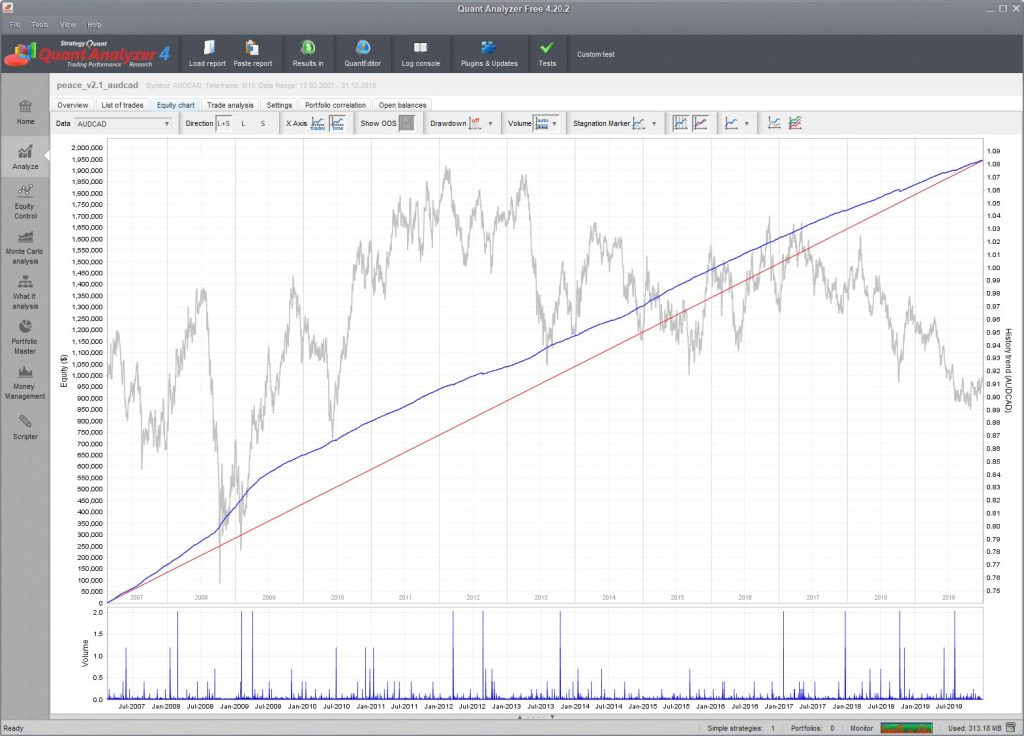Image resolution: width=1024 pixels, height=736 pixels.
Task: Expand the Drawdown dropdown
Action: click(x=490, y=124)
